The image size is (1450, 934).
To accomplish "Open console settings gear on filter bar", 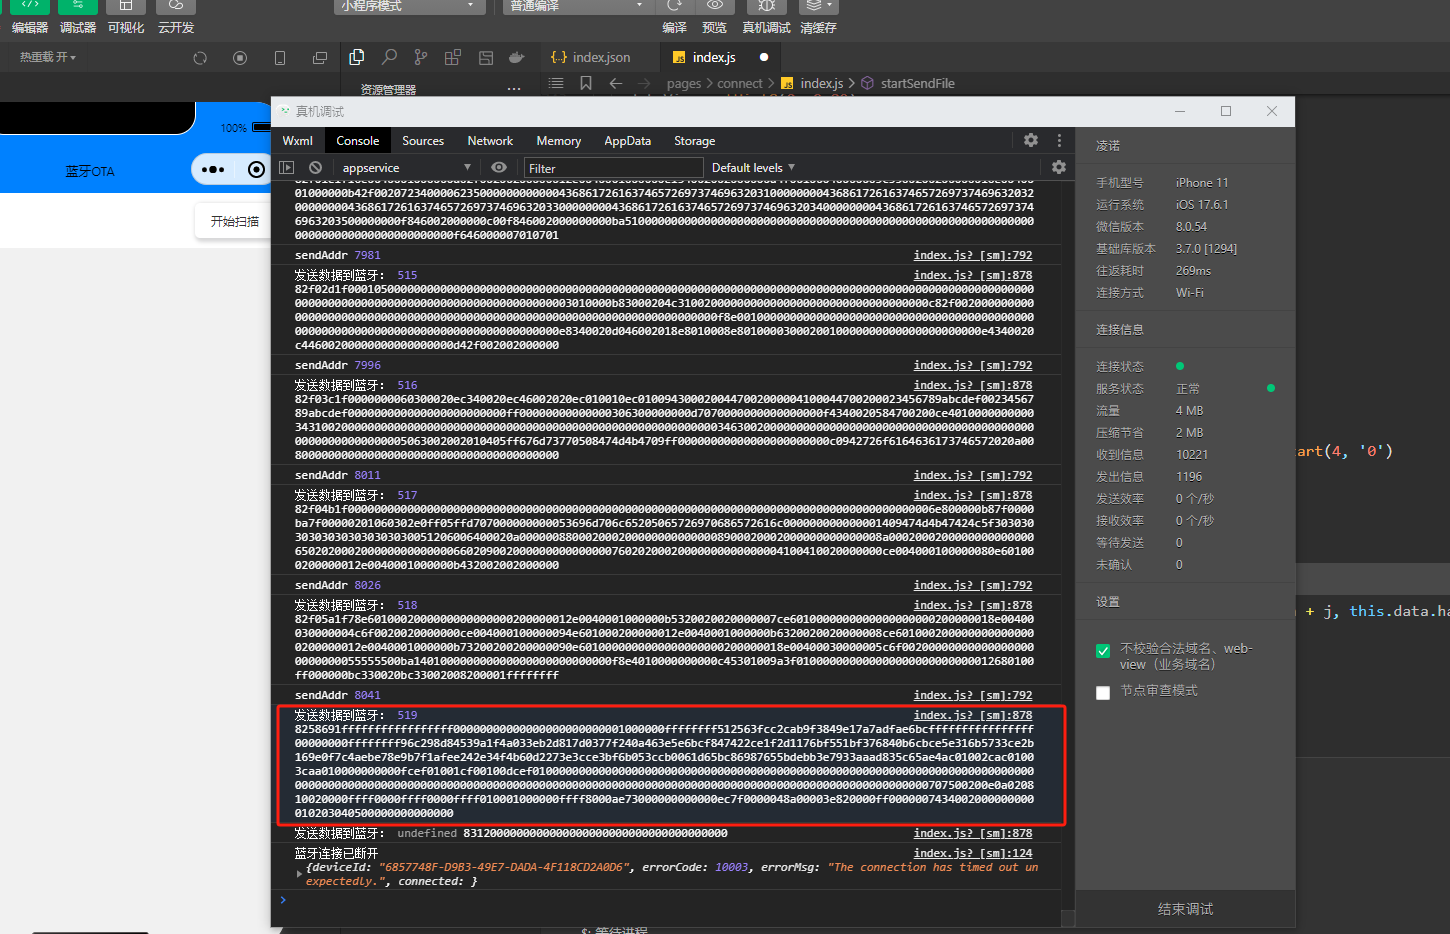I will click(1059, 167).
